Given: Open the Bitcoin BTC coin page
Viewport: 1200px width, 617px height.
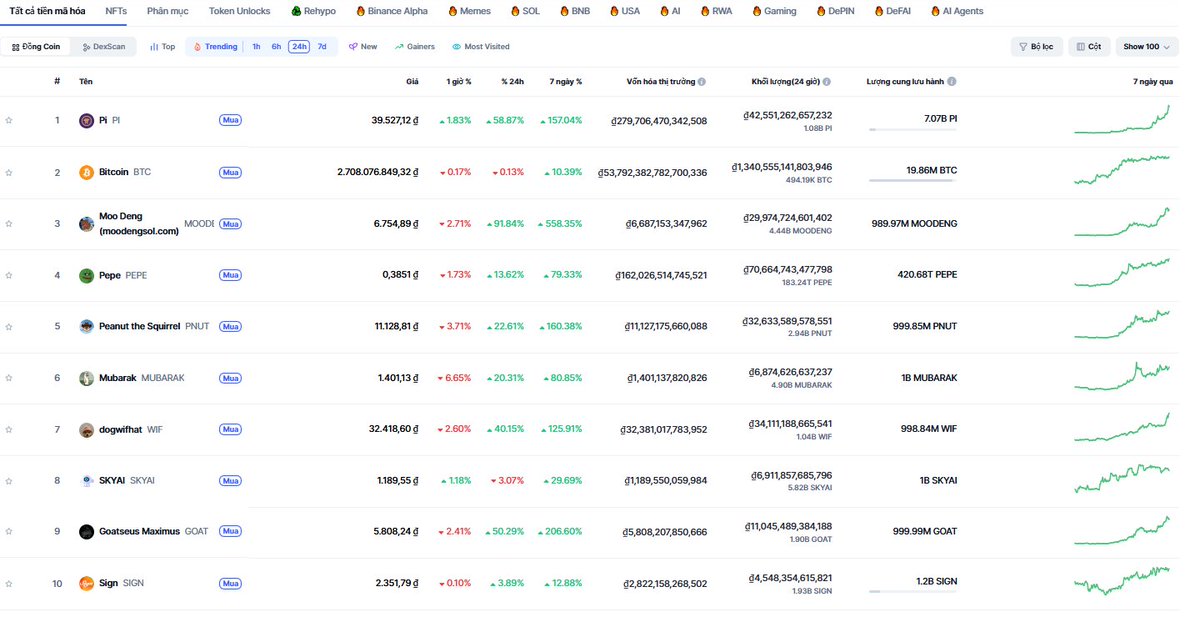Looking at the screenshot, I should [125, 172].
